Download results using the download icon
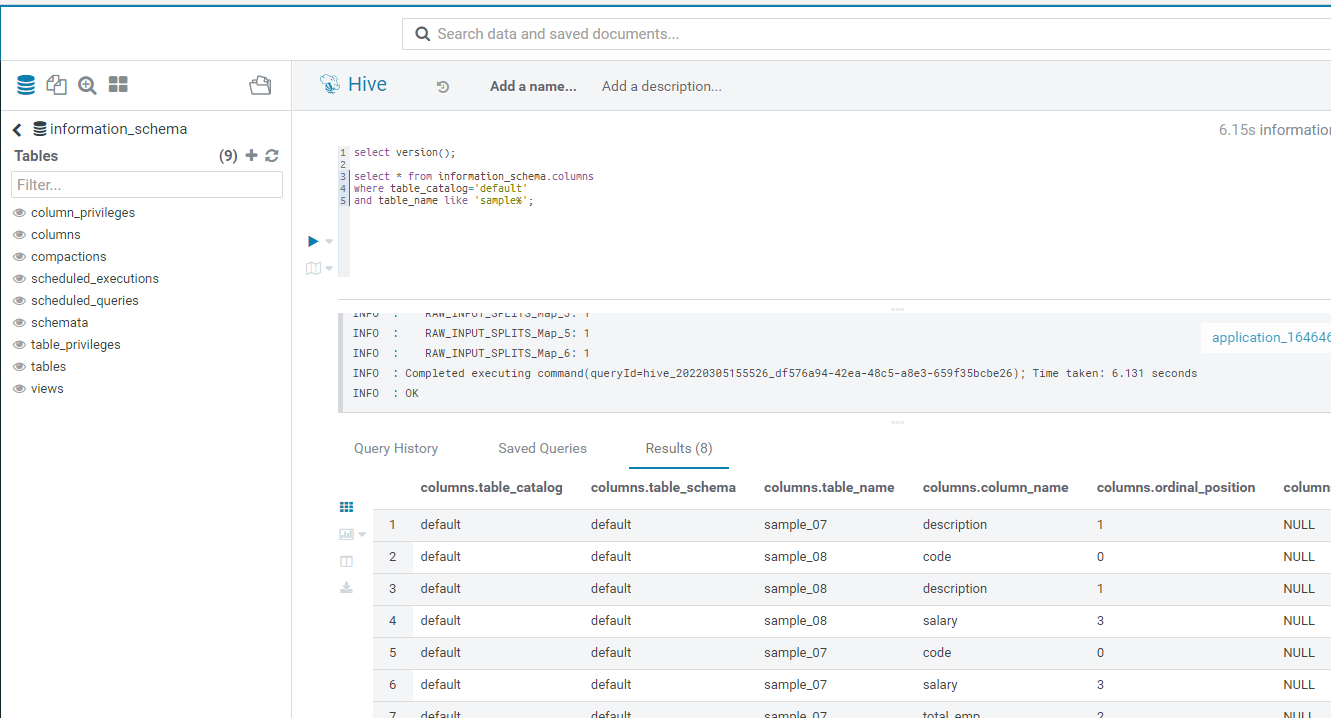1331x718 pixels. pyautogui.click(x=347, y=588)
